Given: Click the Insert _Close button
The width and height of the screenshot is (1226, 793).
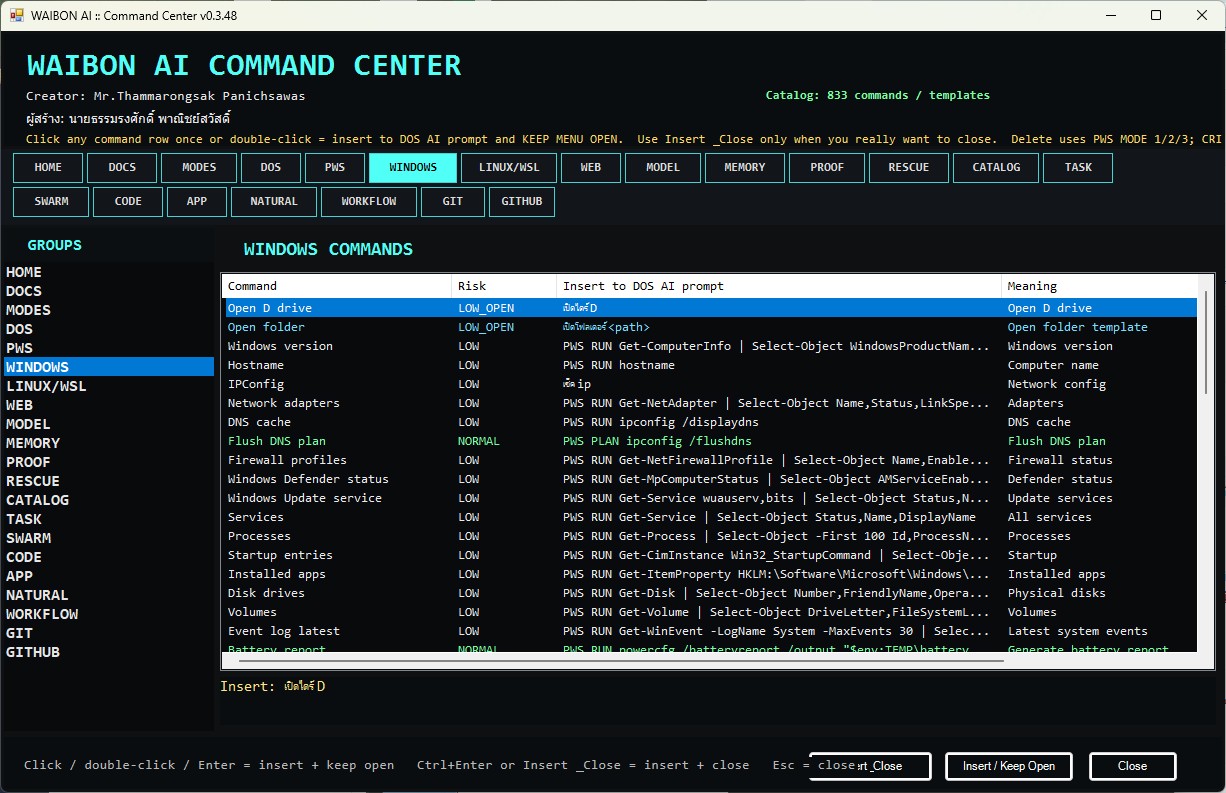Looking at the screenshot, I should [x=870, y=766].
